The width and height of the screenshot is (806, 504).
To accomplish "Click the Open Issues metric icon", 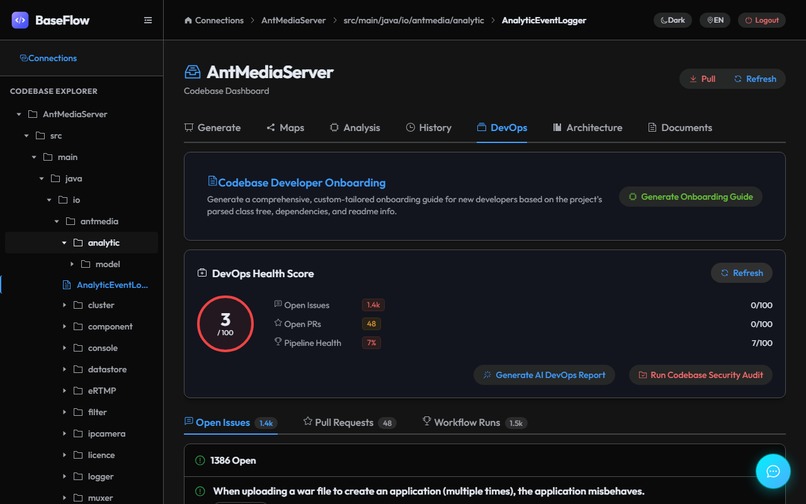I will point(278,304).
